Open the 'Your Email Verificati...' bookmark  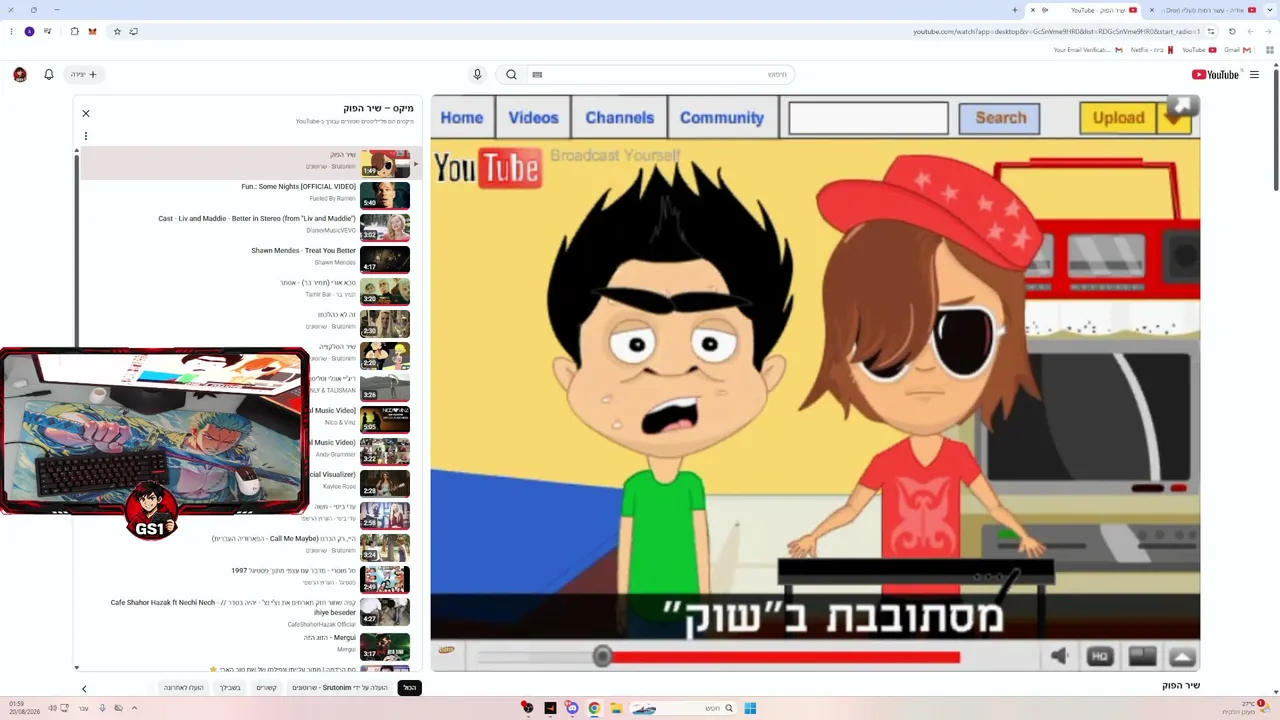(1088, 50)
